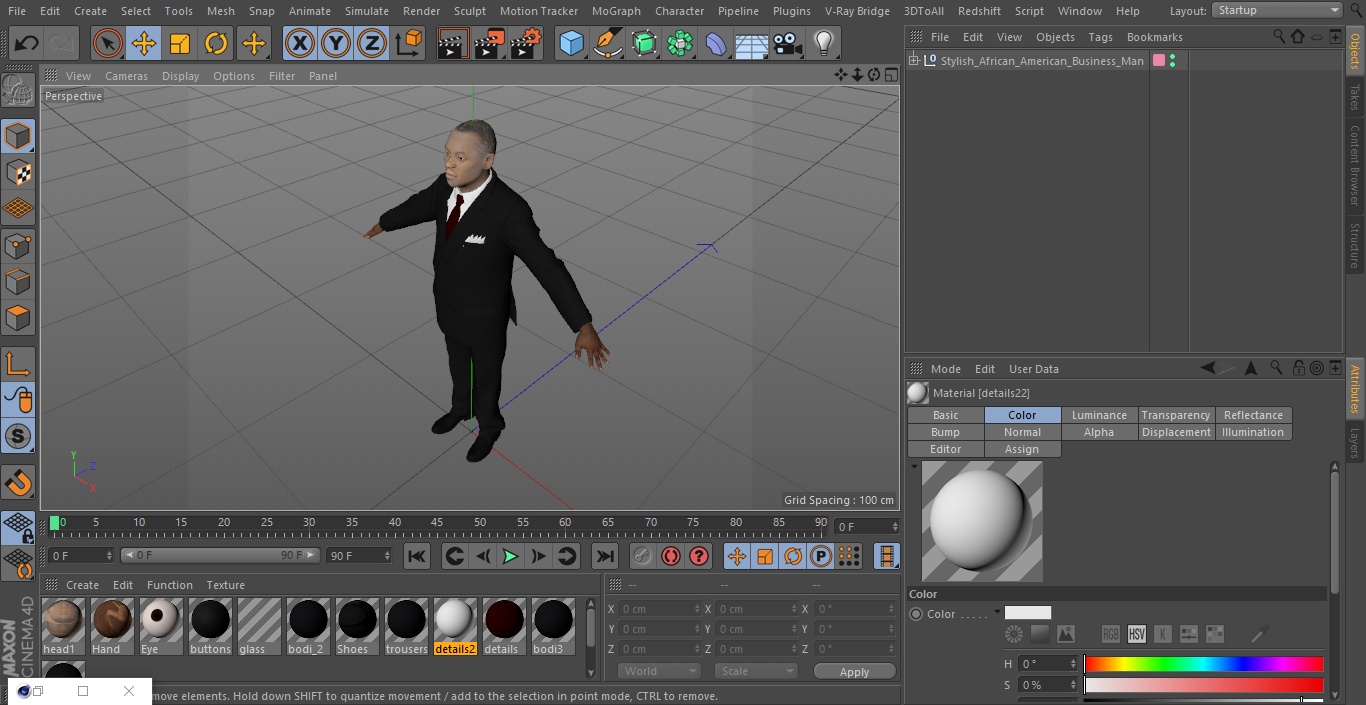Open the Color texture arrow menu
This screenshot has width=1366, height=705.
pyautogui.click(x=997, y=613)
